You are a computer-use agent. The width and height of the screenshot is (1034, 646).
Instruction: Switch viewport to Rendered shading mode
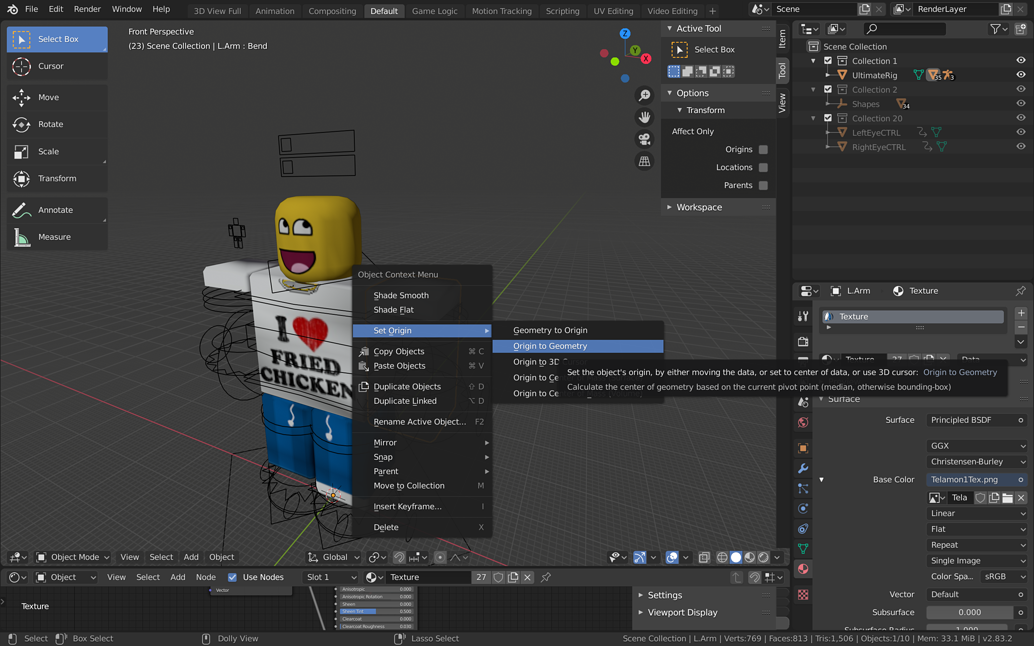(763, 557)
